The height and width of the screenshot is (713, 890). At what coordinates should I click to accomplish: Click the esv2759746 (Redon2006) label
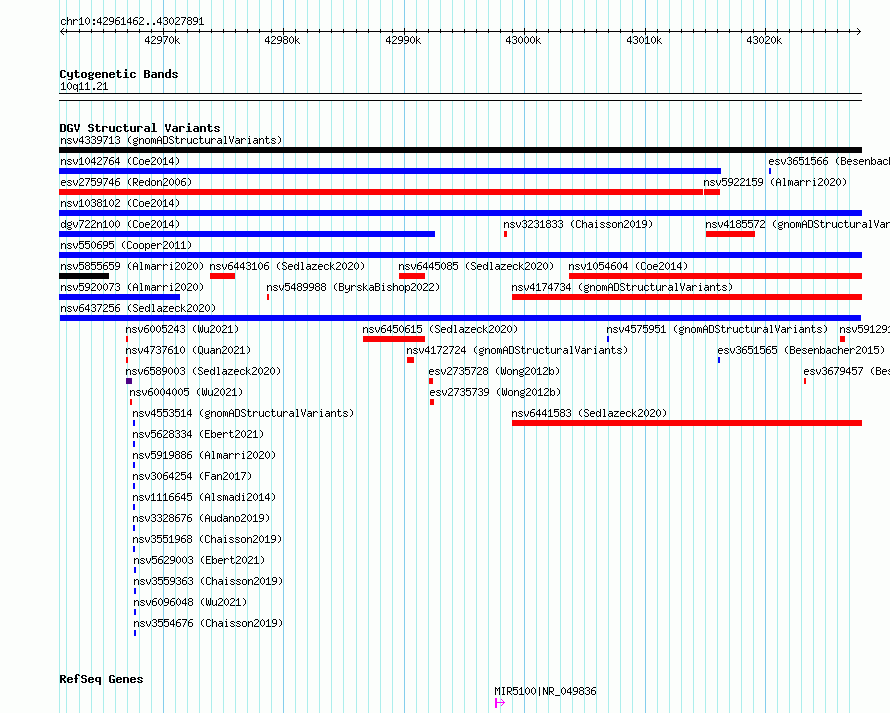(126, 182)
